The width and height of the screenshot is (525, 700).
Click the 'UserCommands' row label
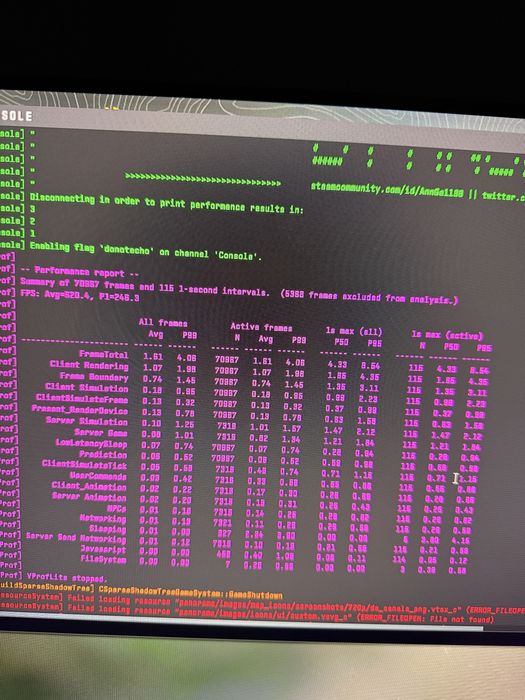pyautogui.click(x=98, y=475)
